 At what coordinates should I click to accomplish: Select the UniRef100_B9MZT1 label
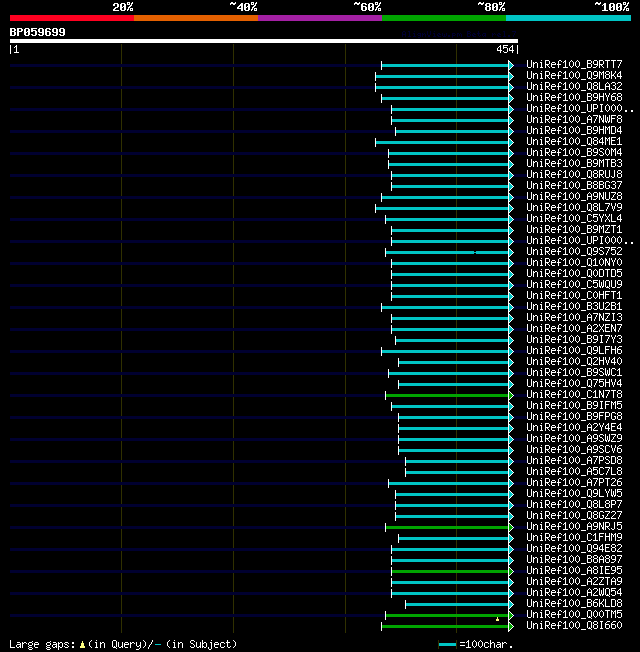574,230
